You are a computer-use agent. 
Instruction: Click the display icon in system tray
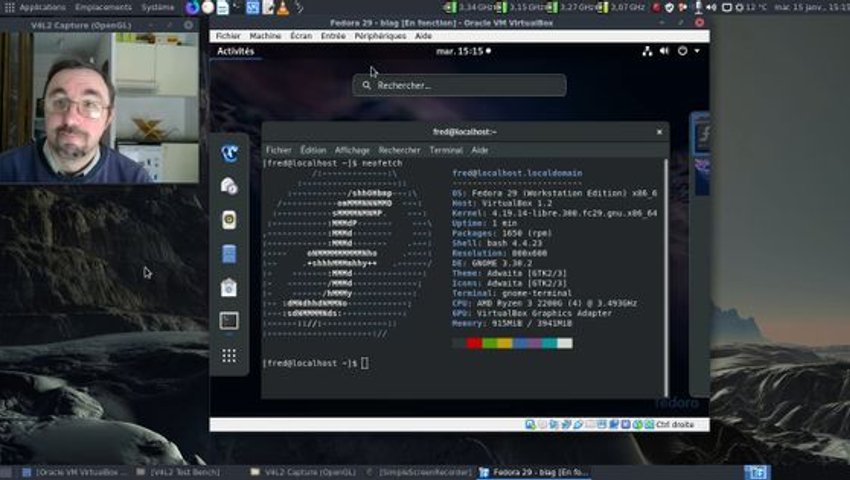pyautogui.click(x=727, y=8)
